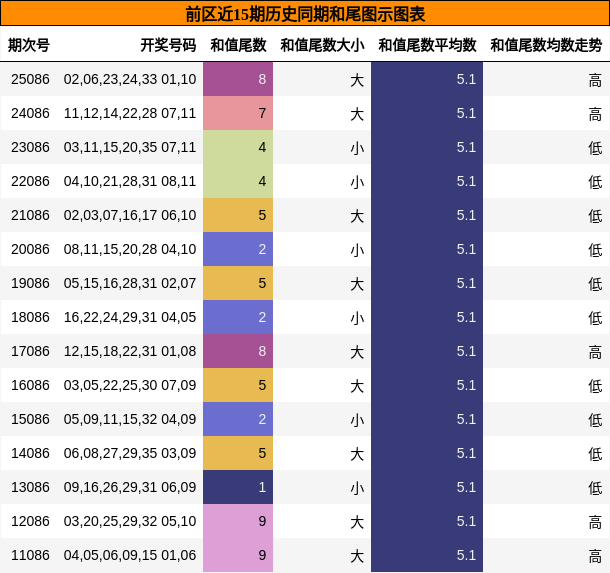Select the 和值尾数大小 column header

click(322, 45)
